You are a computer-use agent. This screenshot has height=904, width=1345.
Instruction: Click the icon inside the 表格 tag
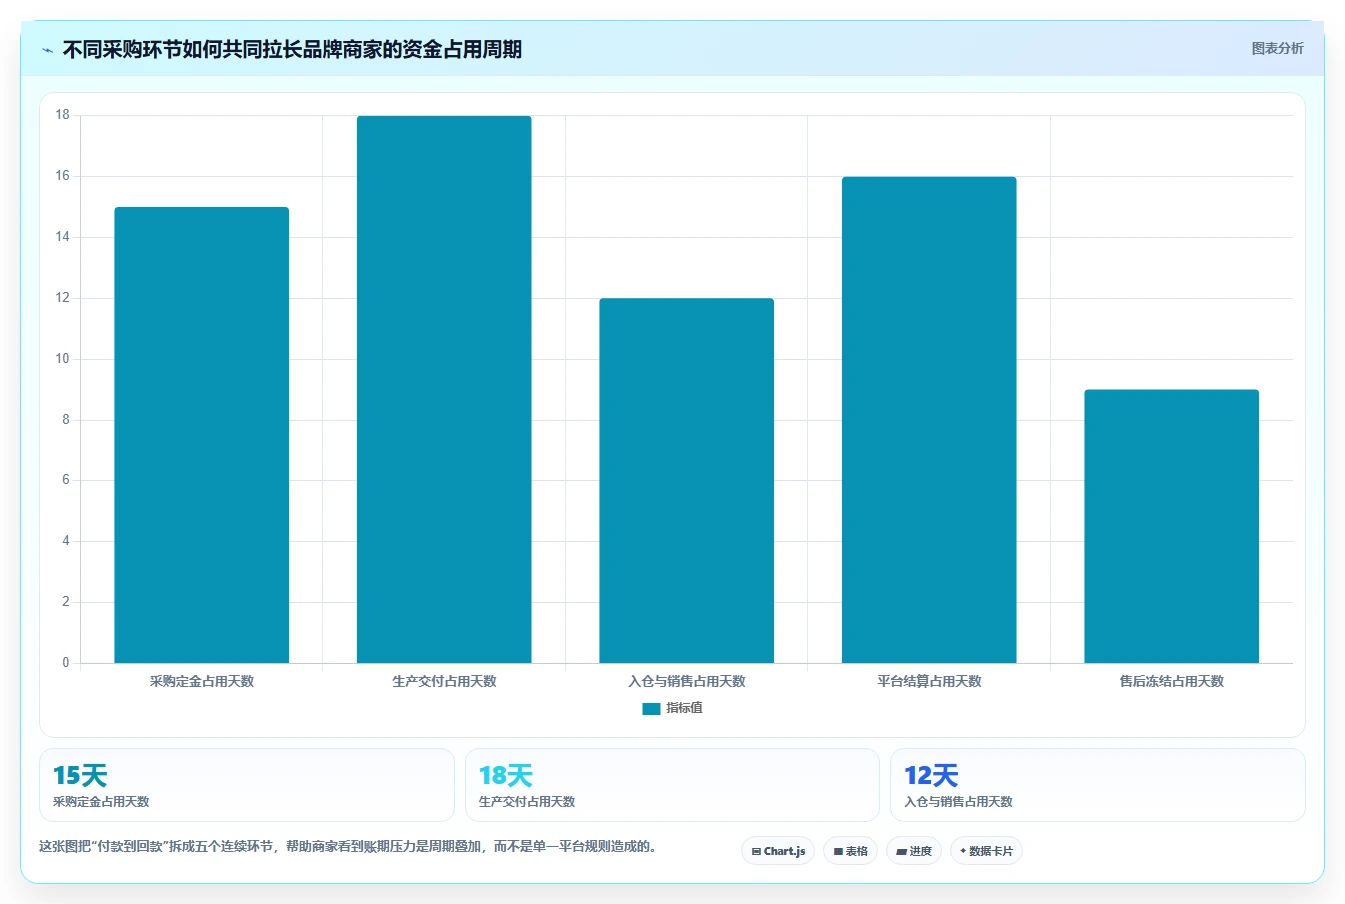tap(838, 852)
